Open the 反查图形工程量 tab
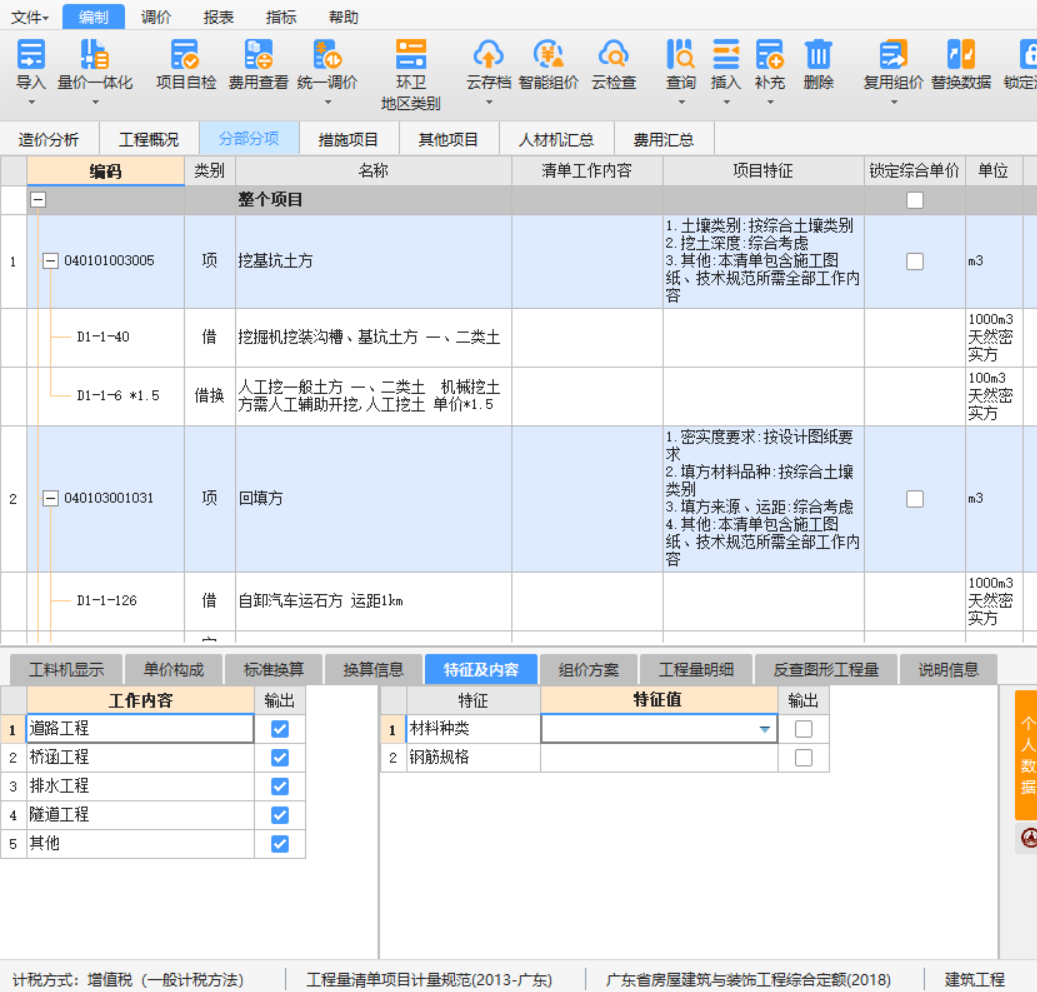1037x992 pixels. pyautogui.click(x=825, y=669)
